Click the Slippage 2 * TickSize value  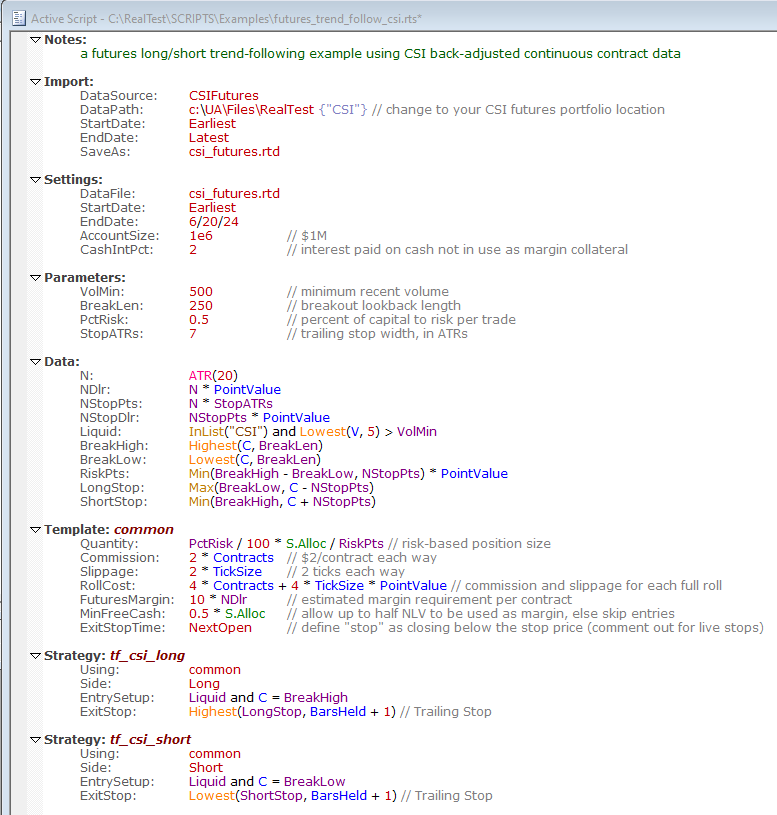[226, 572]
